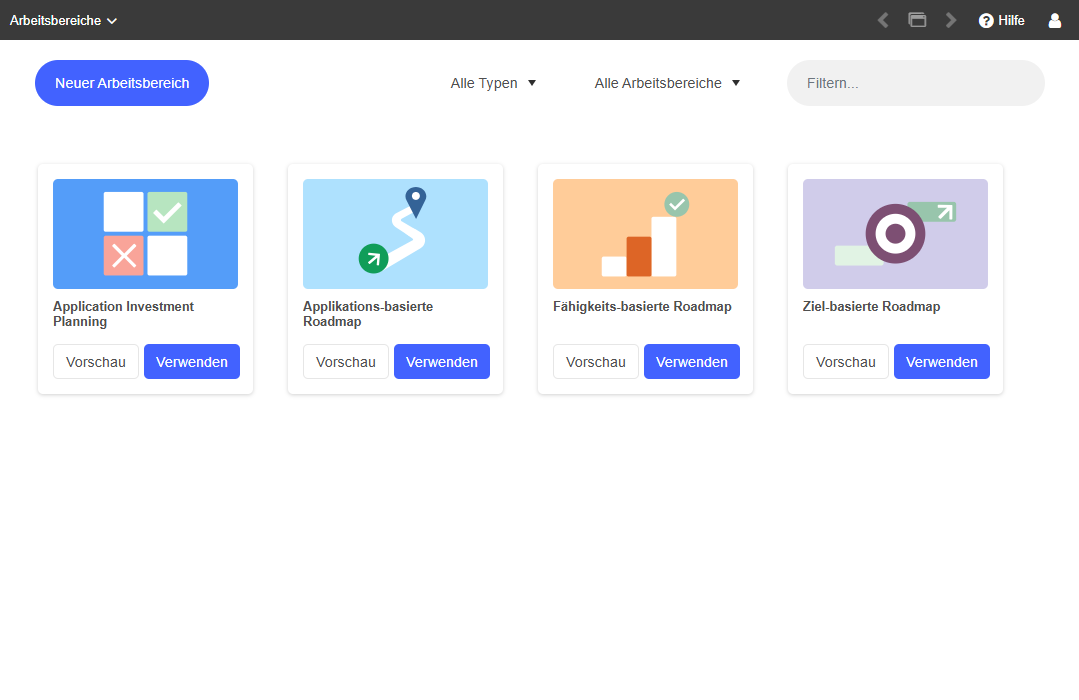Select the Application Investment Planning thumbnail
1079x700 pixels.
(145, 234)
